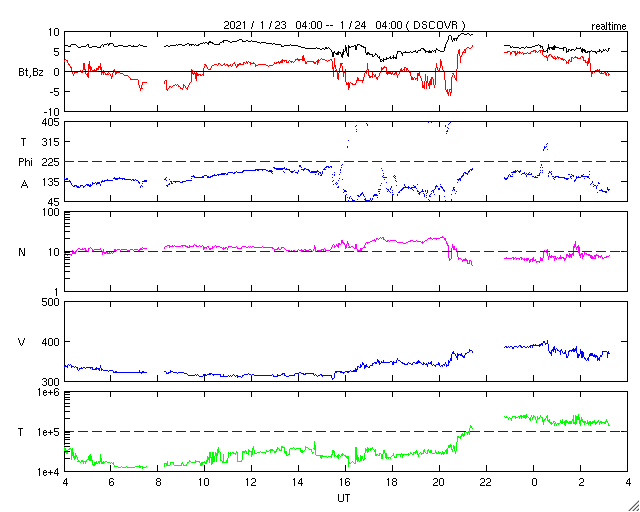
Task: Click the 'realtime' label at top right
Action: coord(609,27)
